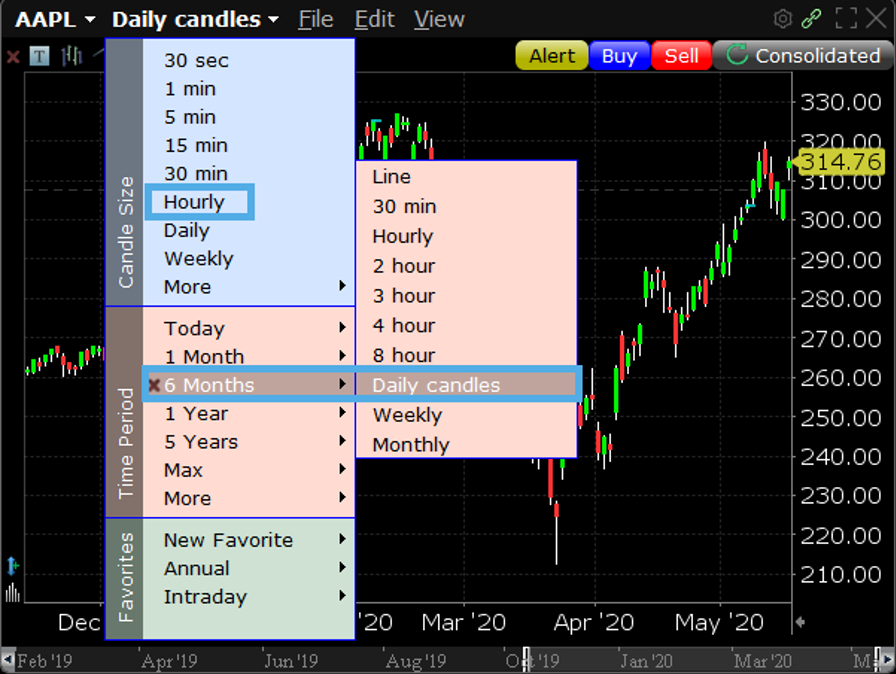Click the candlestick chart style icon

click(x=72, y=57)
